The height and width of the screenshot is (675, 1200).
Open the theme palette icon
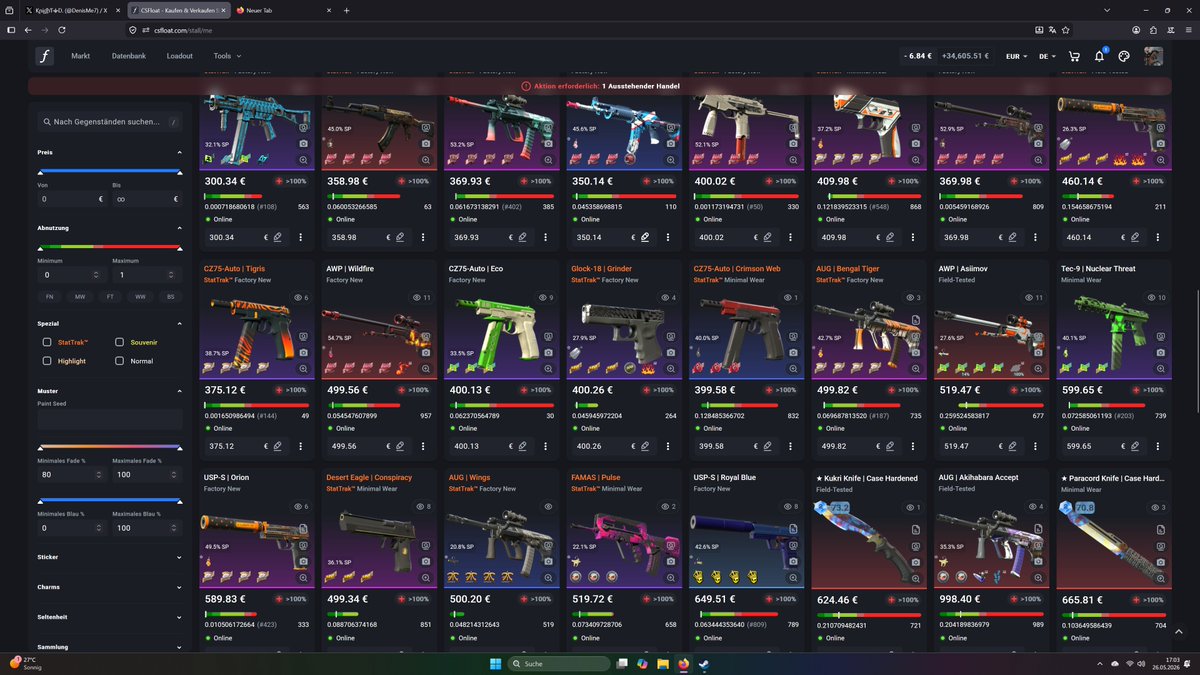click(1124, 56)
